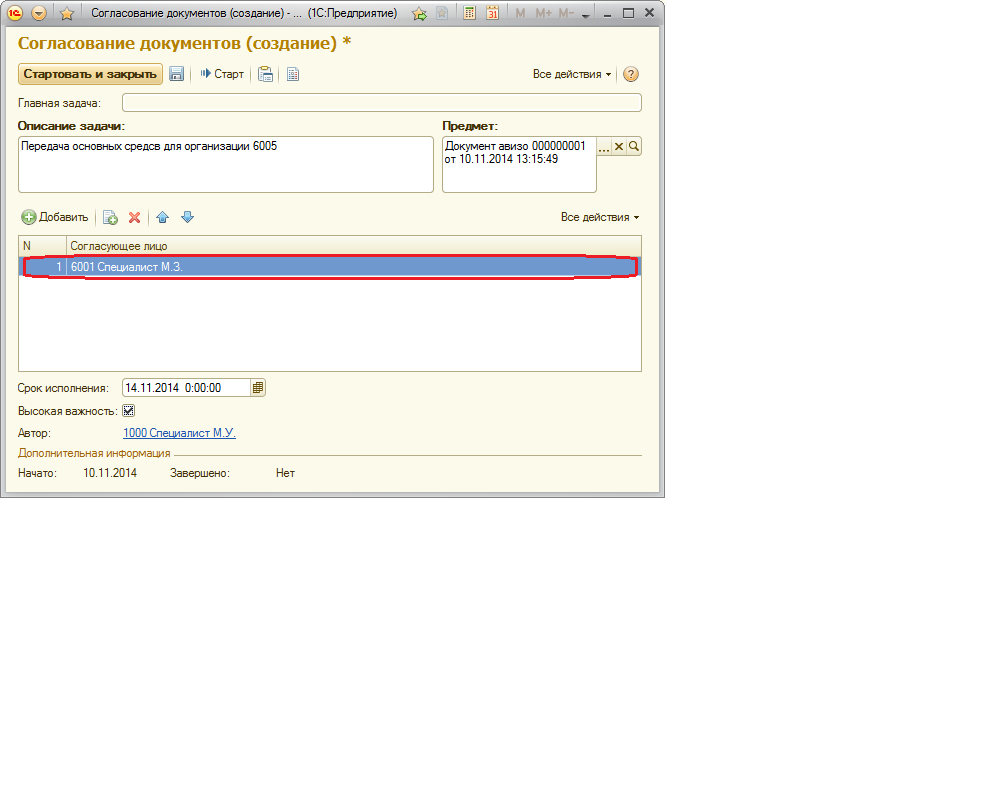Click the Старт toolbar button
Viewport: 984px width, 806px height.
pos(222,74)
